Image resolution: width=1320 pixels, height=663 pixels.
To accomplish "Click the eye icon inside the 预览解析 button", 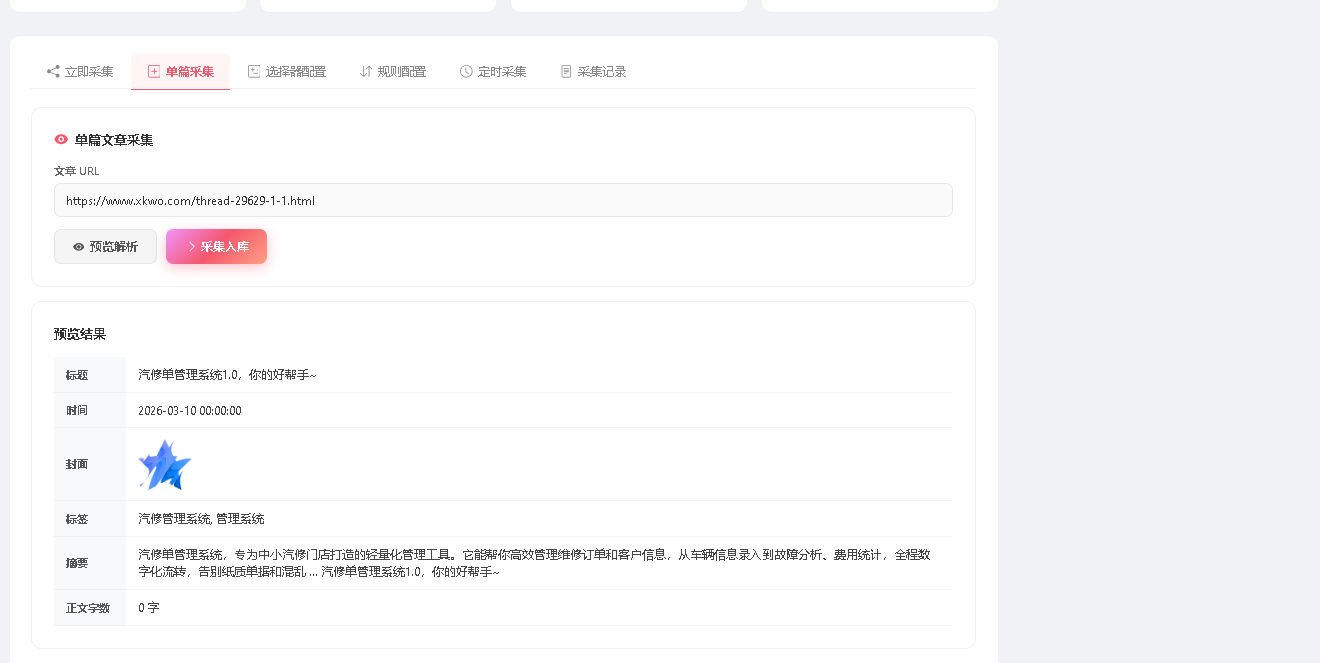I will [x=78, y=246].
